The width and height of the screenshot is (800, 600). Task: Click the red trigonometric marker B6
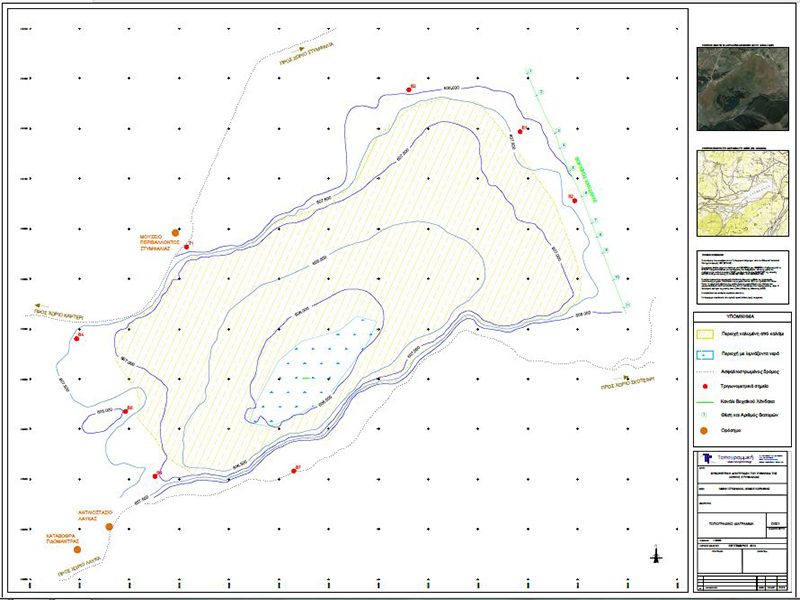126,411
